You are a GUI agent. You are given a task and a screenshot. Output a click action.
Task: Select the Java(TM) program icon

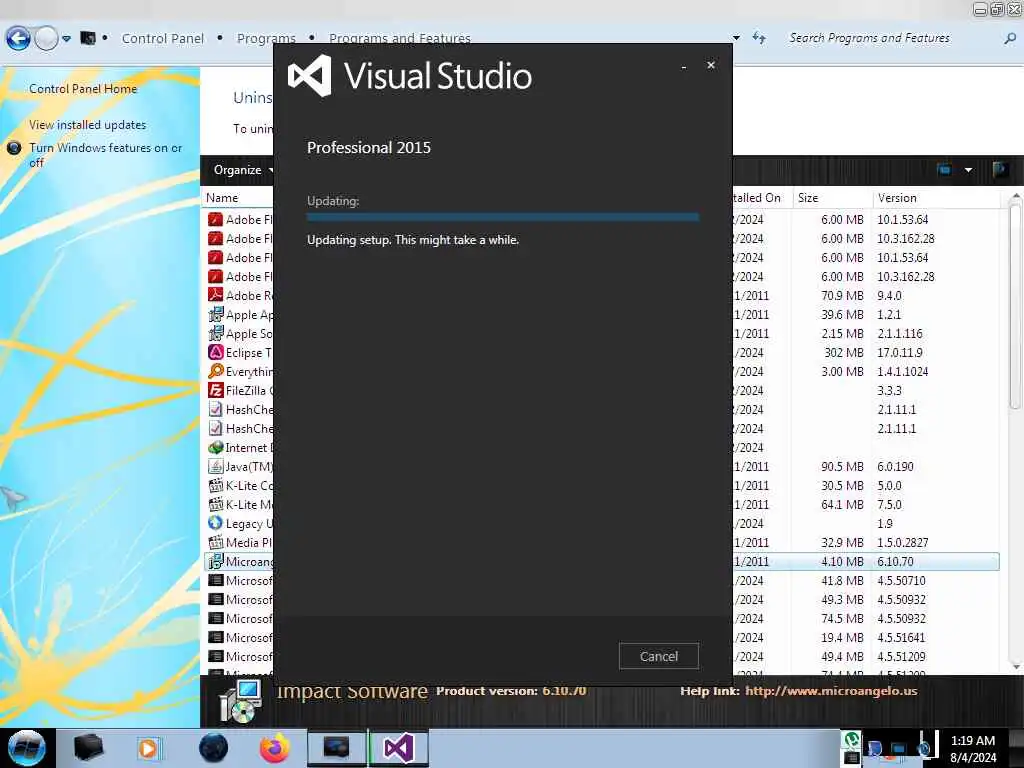click(x=216, y=466)
